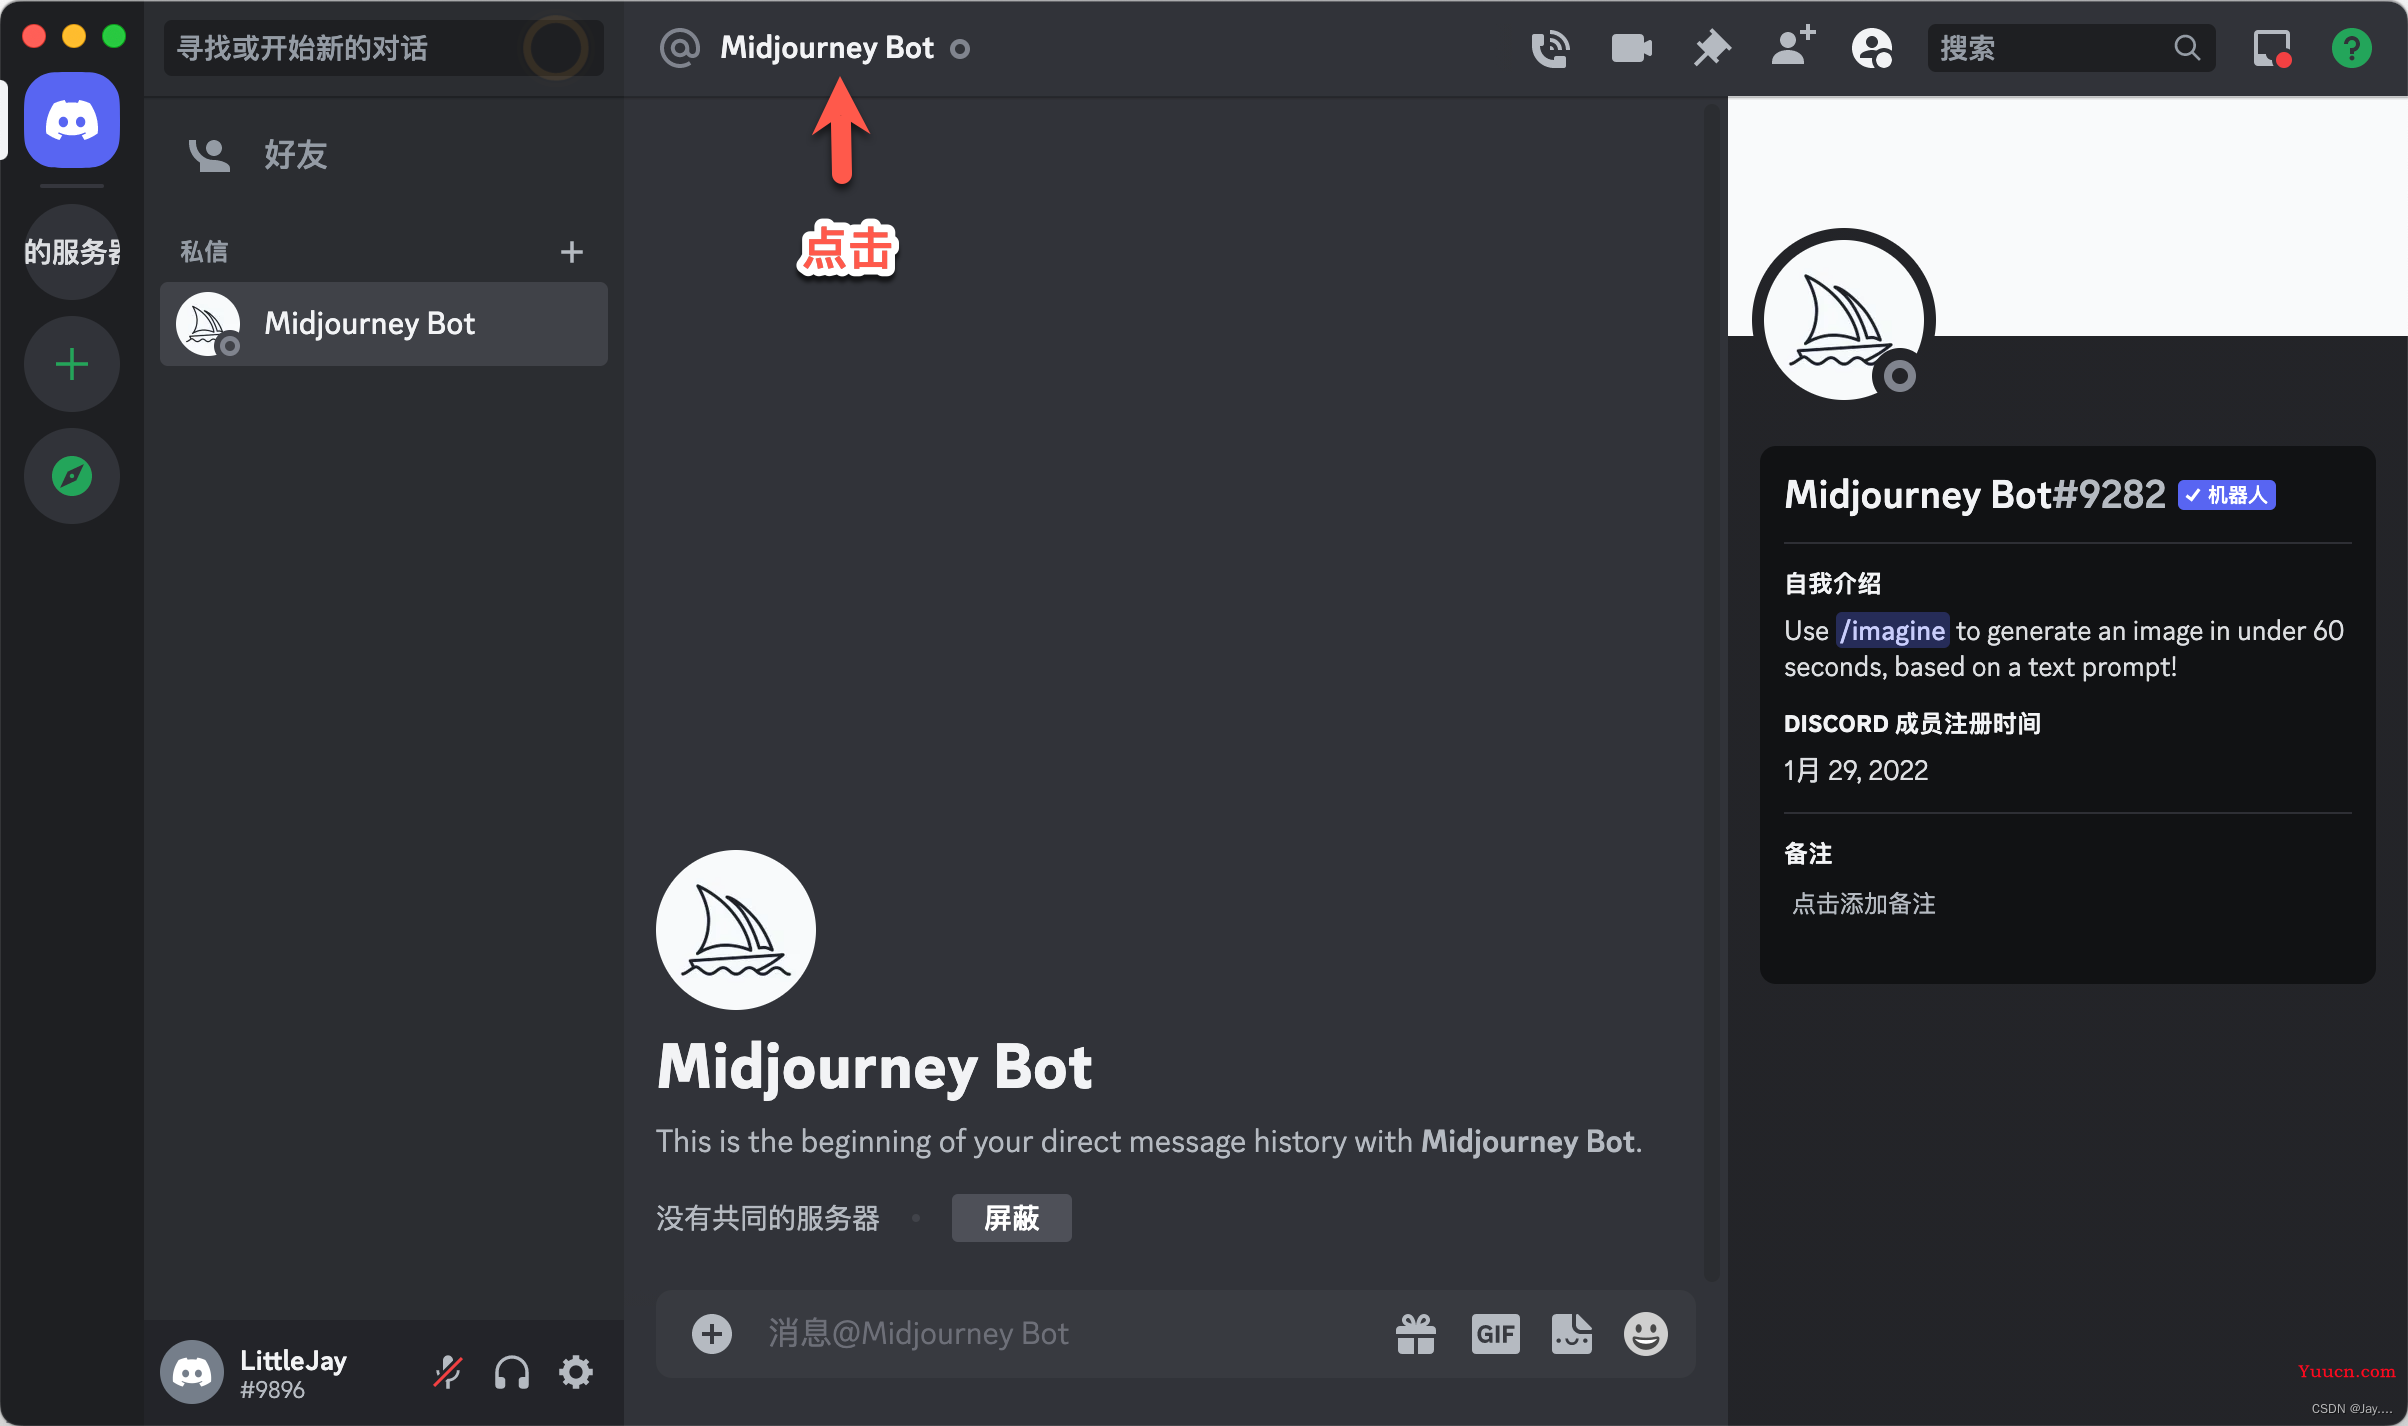Open user settings gear icon
The width and height of the screenshot is (2408, 1426).
coord(576,1372)
